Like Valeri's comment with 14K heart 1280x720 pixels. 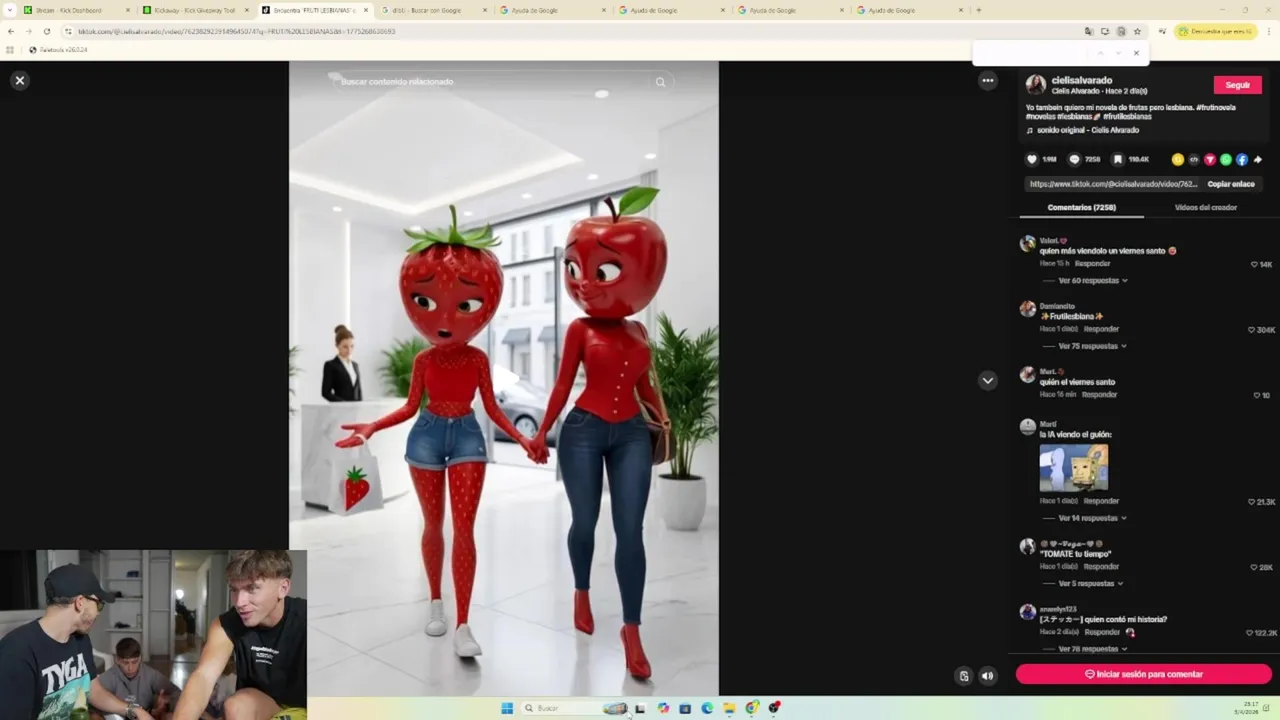pyautogui.click(x=1254, y=264)
